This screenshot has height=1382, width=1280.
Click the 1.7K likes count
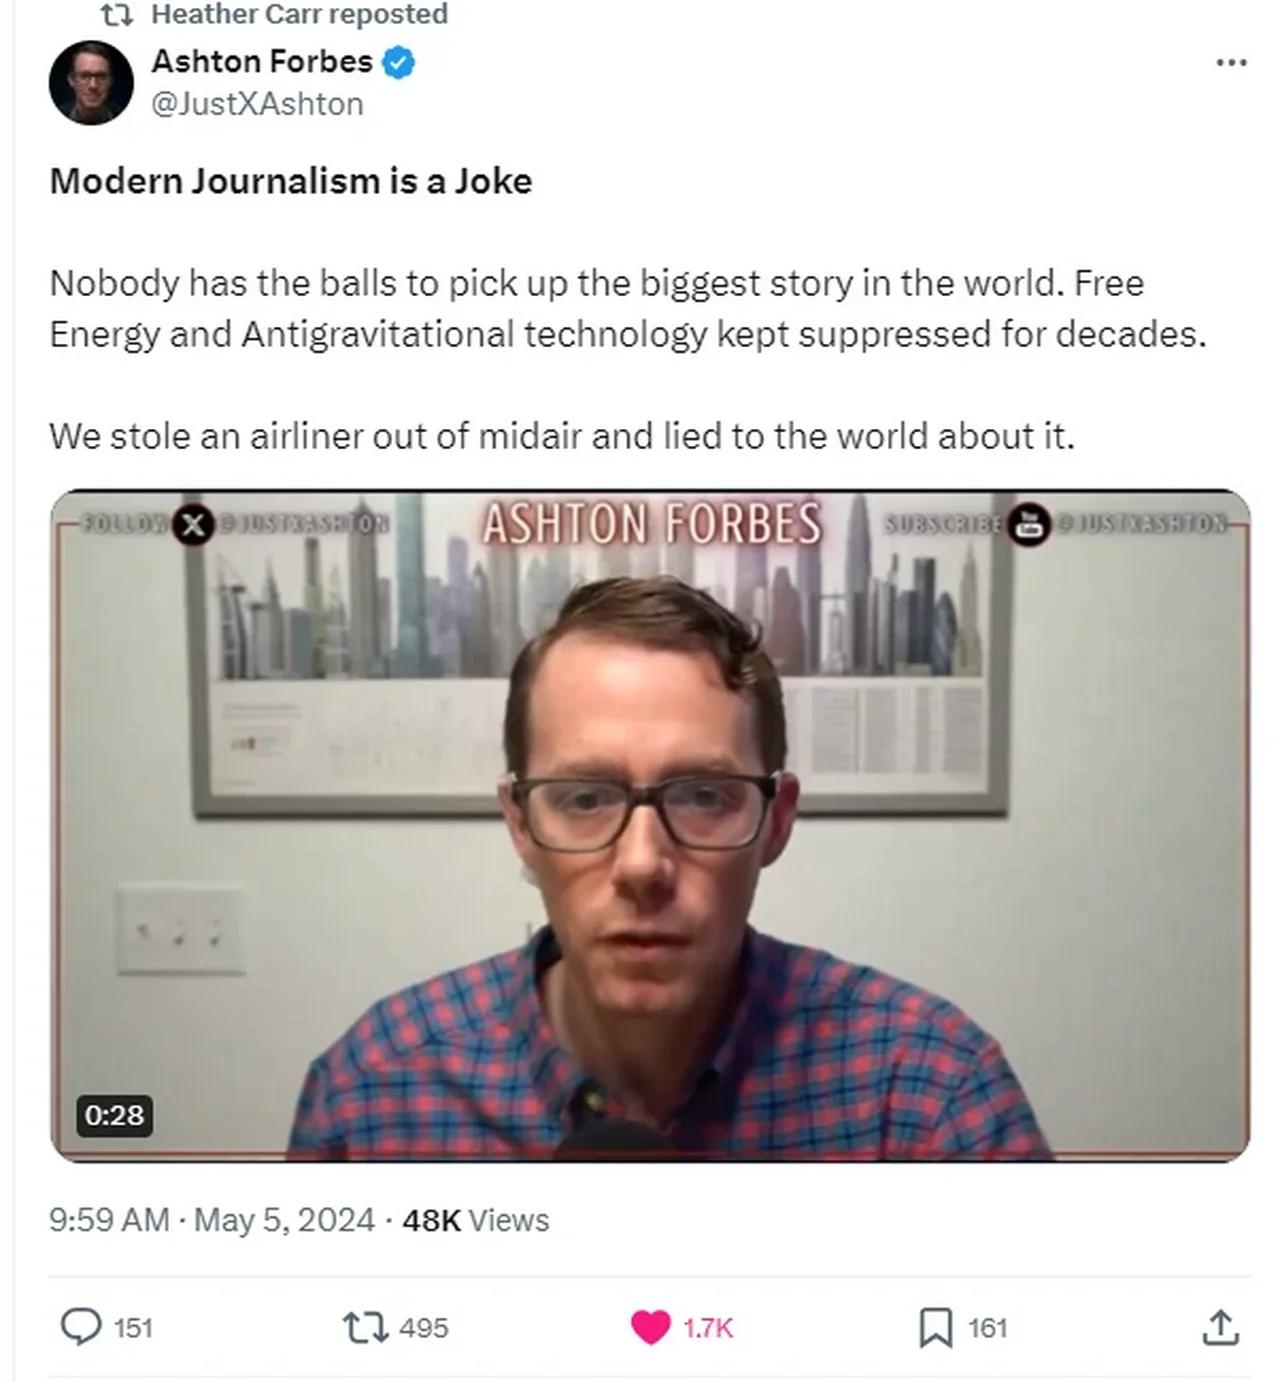pos(708,1328)
